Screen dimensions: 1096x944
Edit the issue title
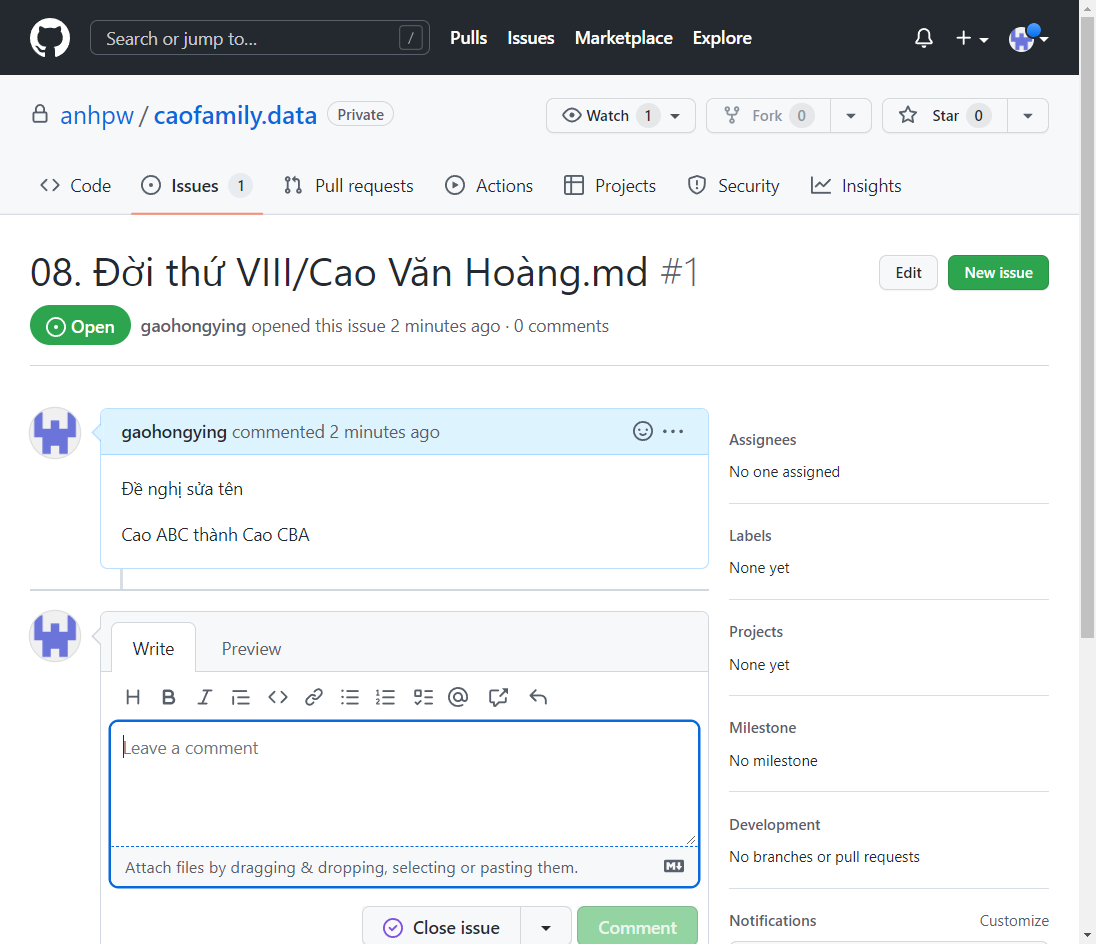908,273
